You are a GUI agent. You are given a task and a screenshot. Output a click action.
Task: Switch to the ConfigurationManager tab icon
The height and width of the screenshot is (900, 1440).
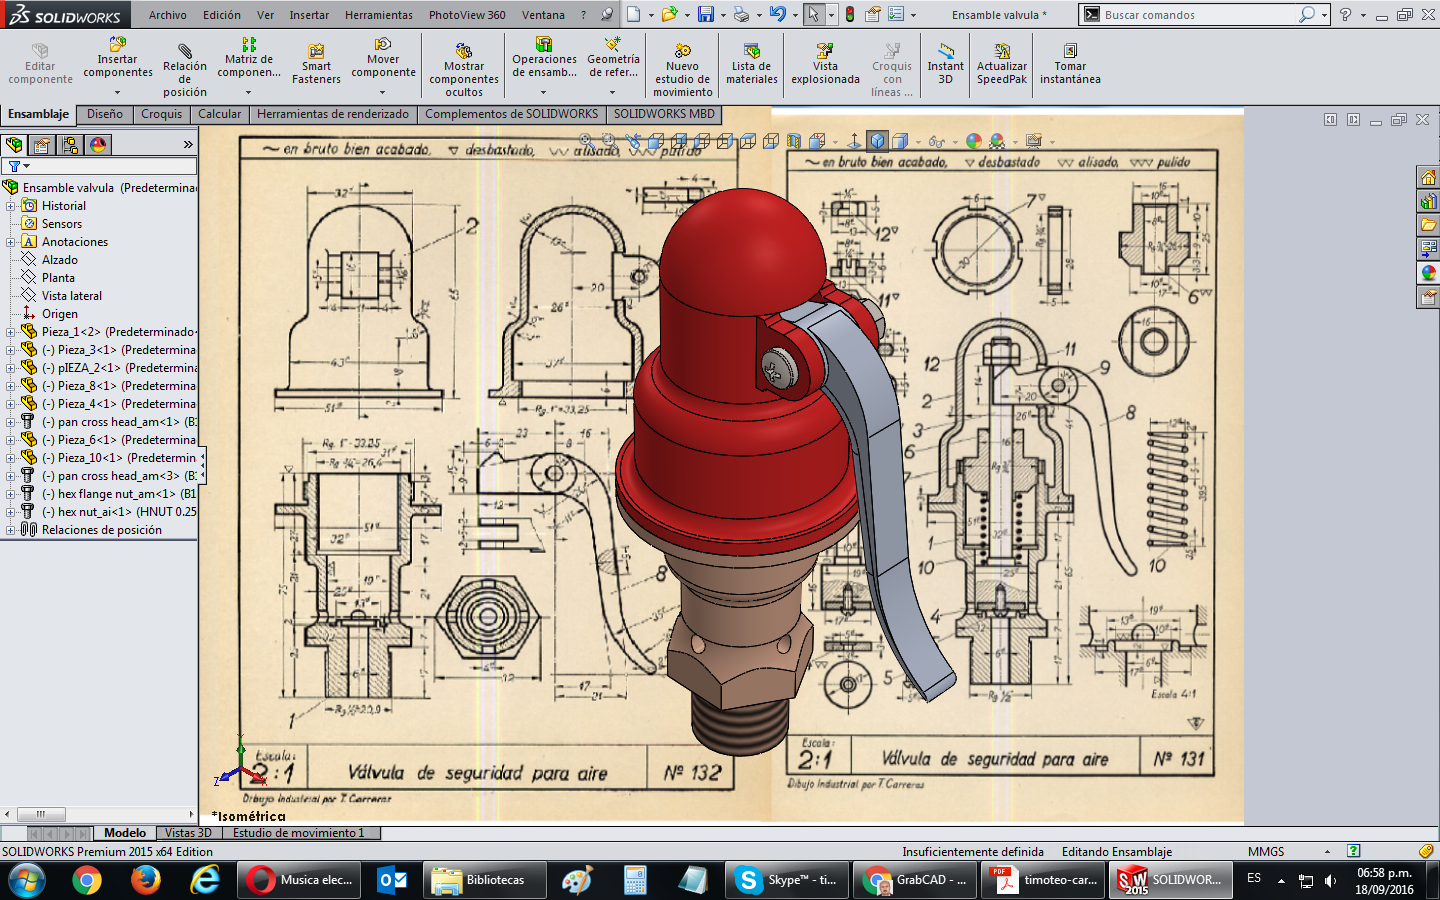[70, 145]
